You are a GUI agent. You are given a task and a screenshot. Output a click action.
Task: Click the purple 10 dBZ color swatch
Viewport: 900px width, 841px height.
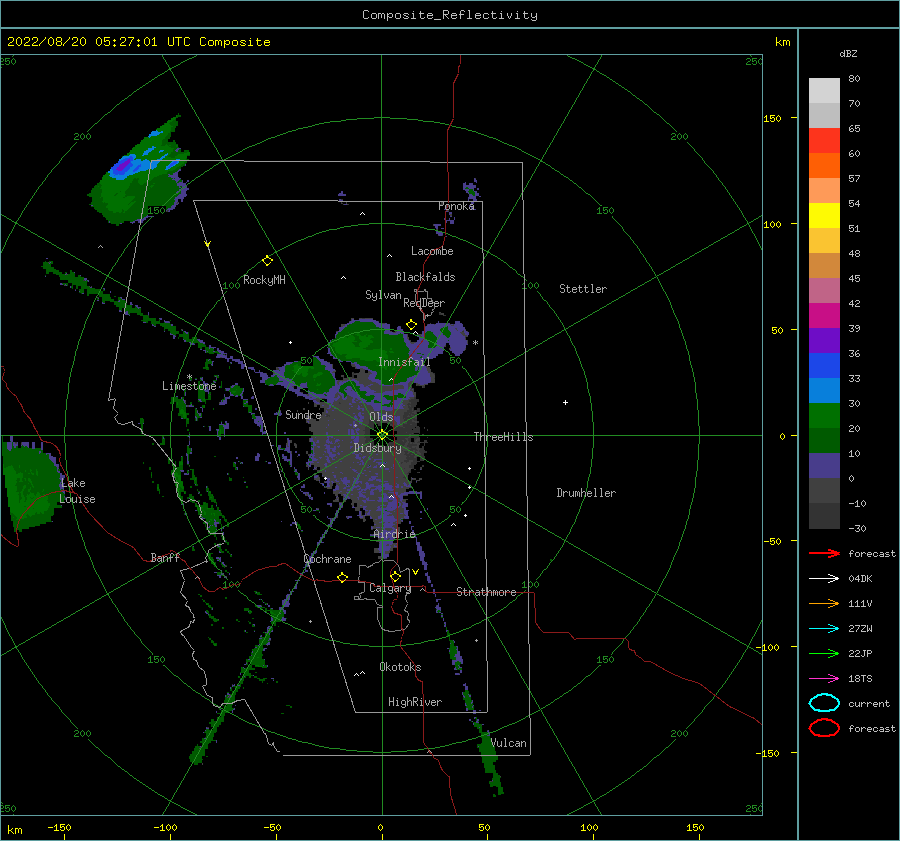824,465
